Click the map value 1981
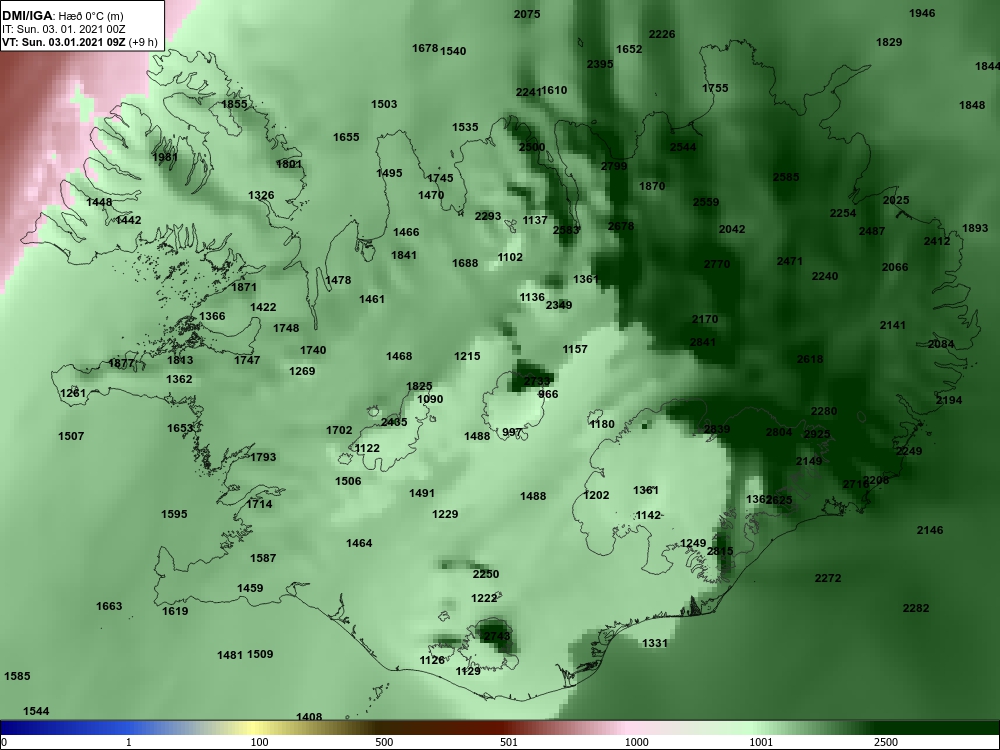1000x750 pixels. pyautogui.click(x=165, y=157)
